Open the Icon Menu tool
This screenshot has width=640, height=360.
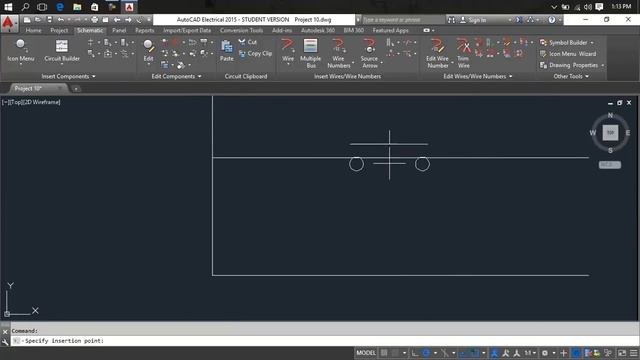coord(20,51)
